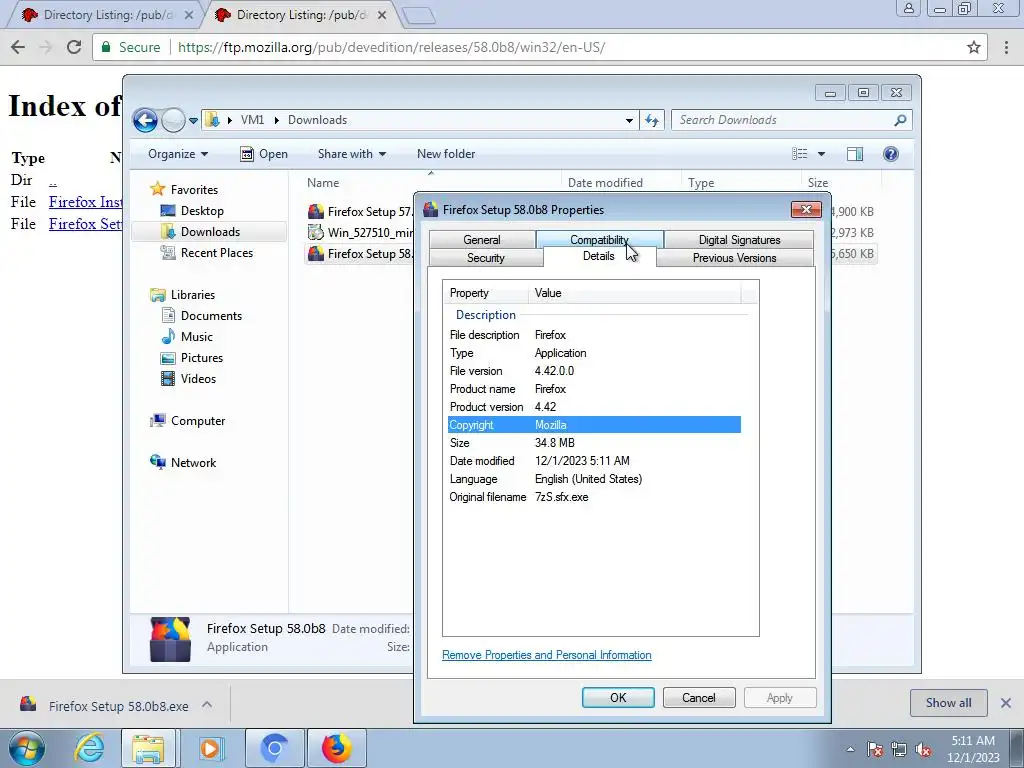Click the Chrome address bar URL
Image resolution: width=1024 pixels, height=768 pixels.
[391, 48]
